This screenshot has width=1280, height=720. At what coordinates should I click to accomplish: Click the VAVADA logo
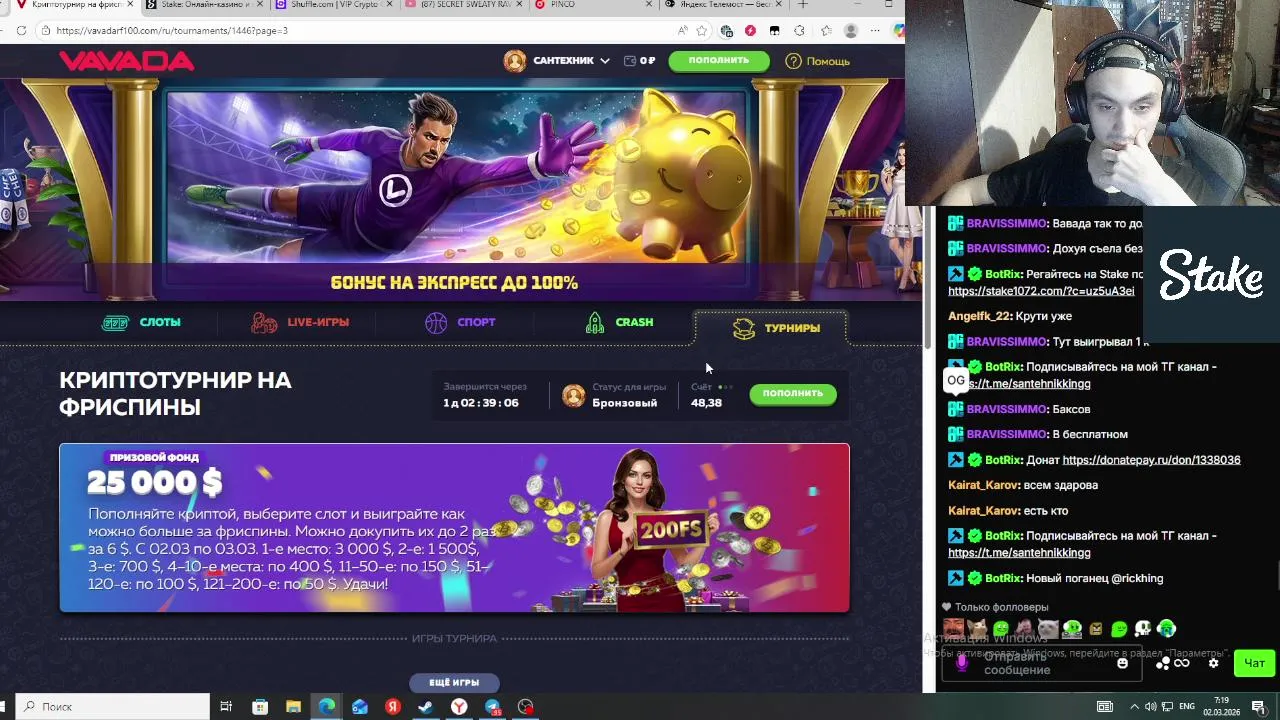126,61
